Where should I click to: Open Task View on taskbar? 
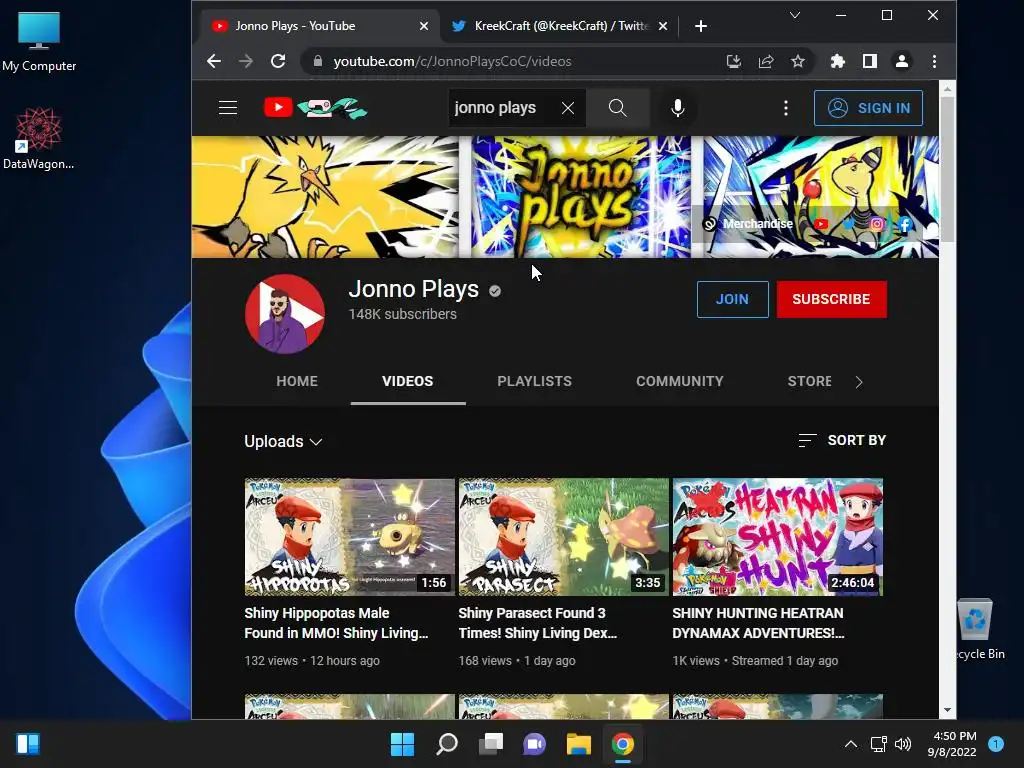490,744
